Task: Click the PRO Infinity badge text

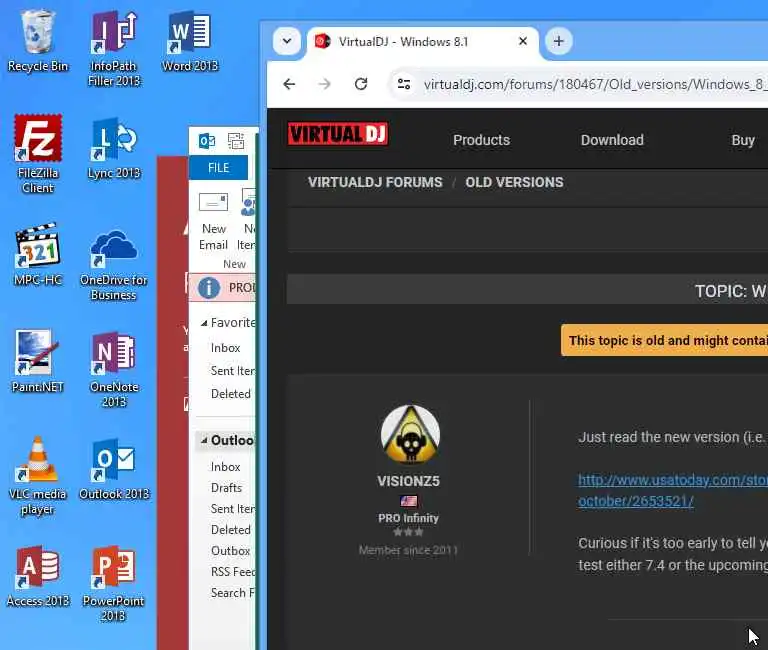Action: [x=408, y=518]
